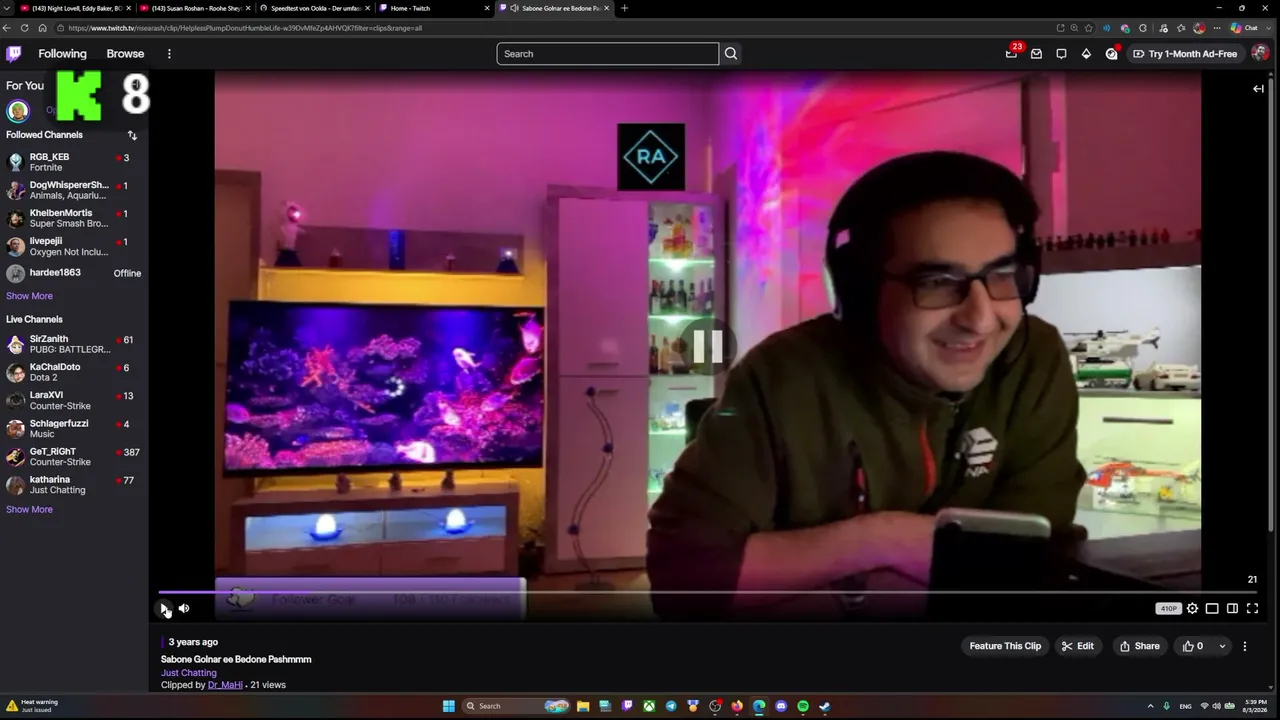Mute the clip volume
Screen dimensions: 1280x720
pos(184,608)
